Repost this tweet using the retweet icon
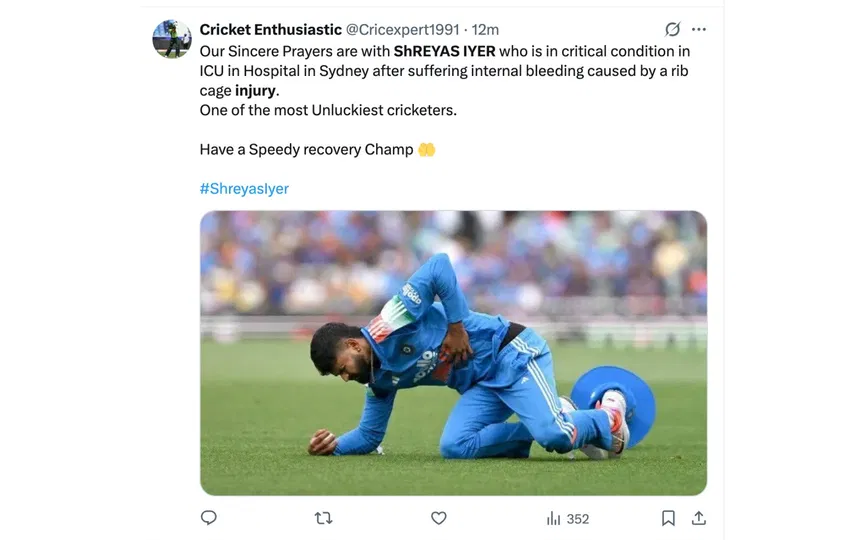This screenshot has height=540, width=864. click(x=323, y=518)
